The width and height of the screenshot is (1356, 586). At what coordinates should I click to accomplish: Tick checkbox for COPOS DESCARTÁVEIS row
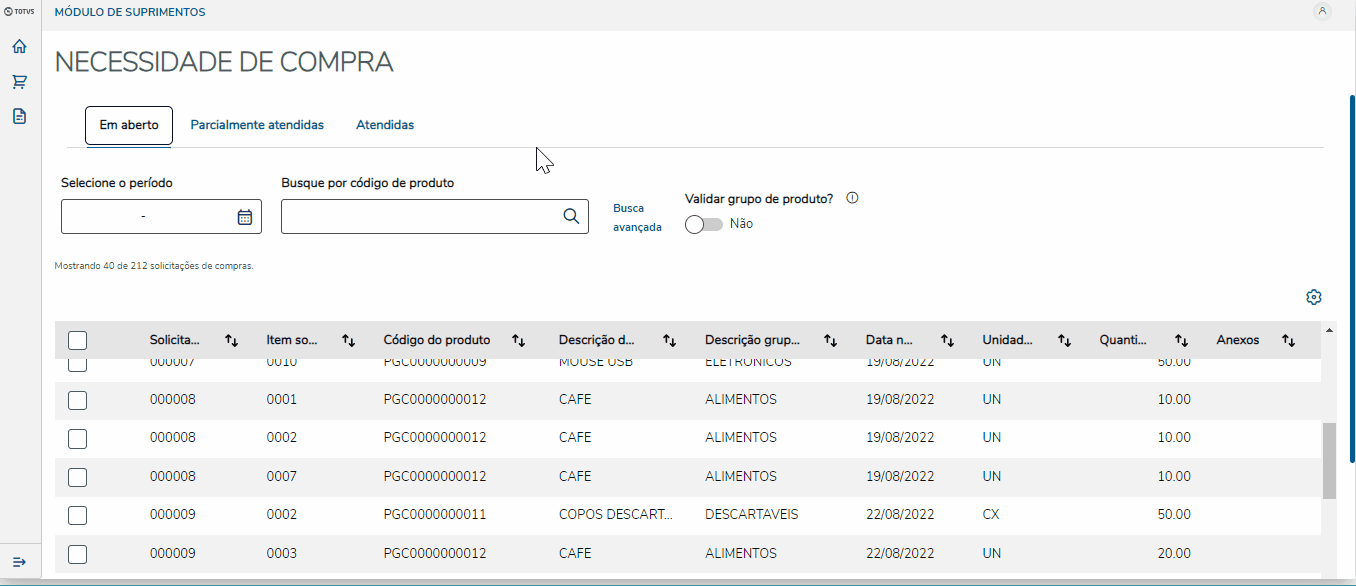point(78,515)
